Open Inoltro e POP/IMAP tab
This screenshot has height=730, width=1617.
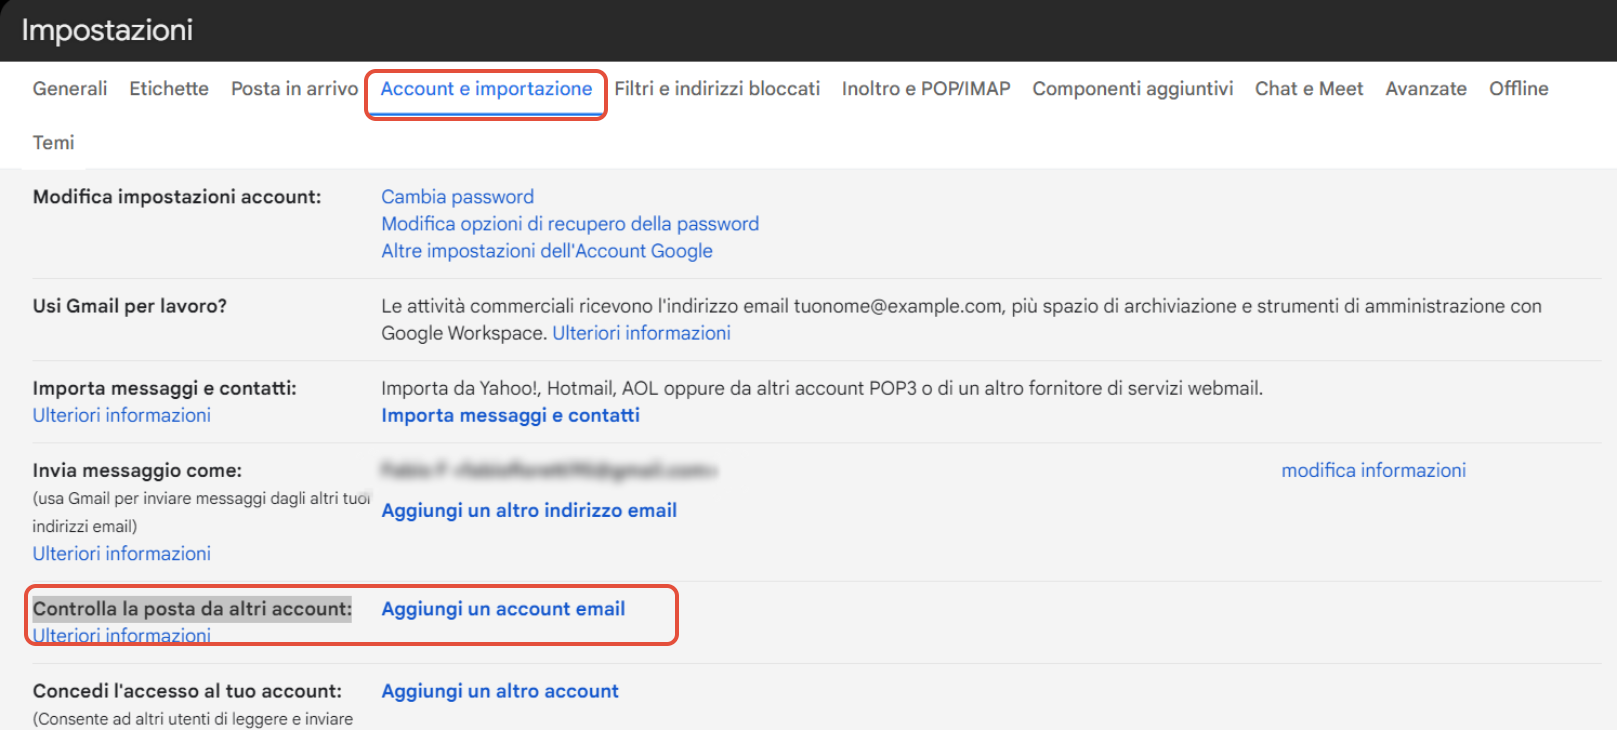coord(926,89)
